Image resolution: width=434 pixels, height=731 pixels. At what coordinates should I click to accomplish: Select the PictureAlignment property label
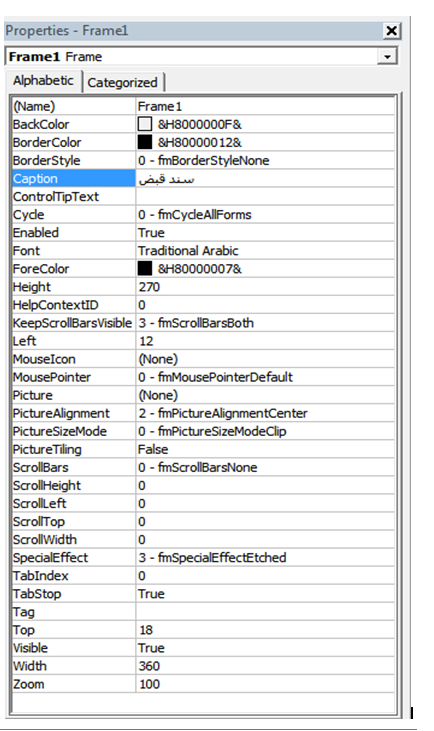coord(61,413)
